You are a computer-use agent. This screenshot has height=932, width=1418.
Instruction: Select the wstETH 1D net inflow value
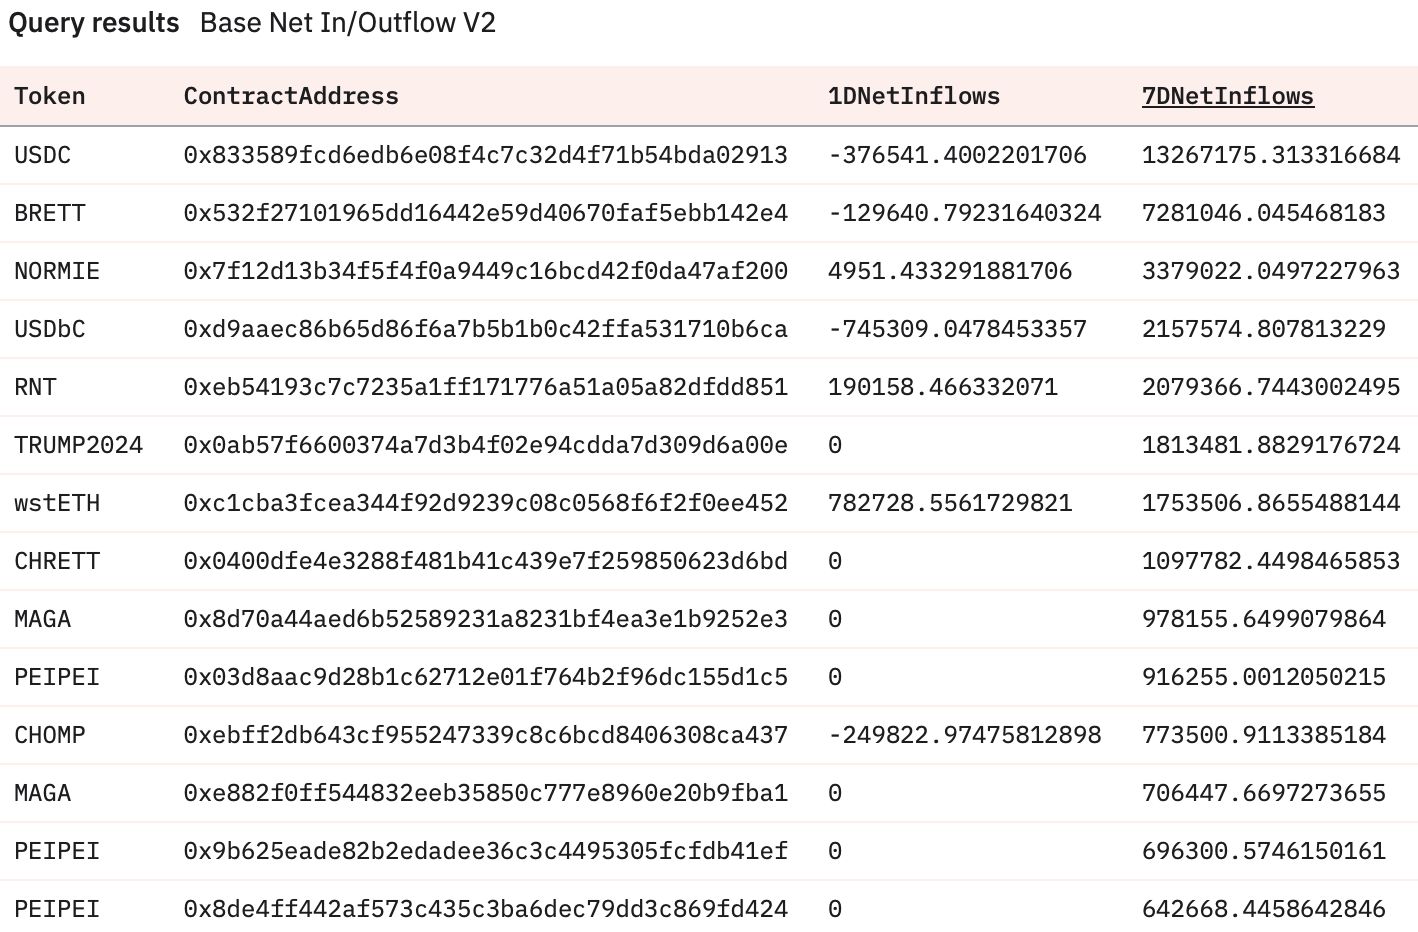949,503
